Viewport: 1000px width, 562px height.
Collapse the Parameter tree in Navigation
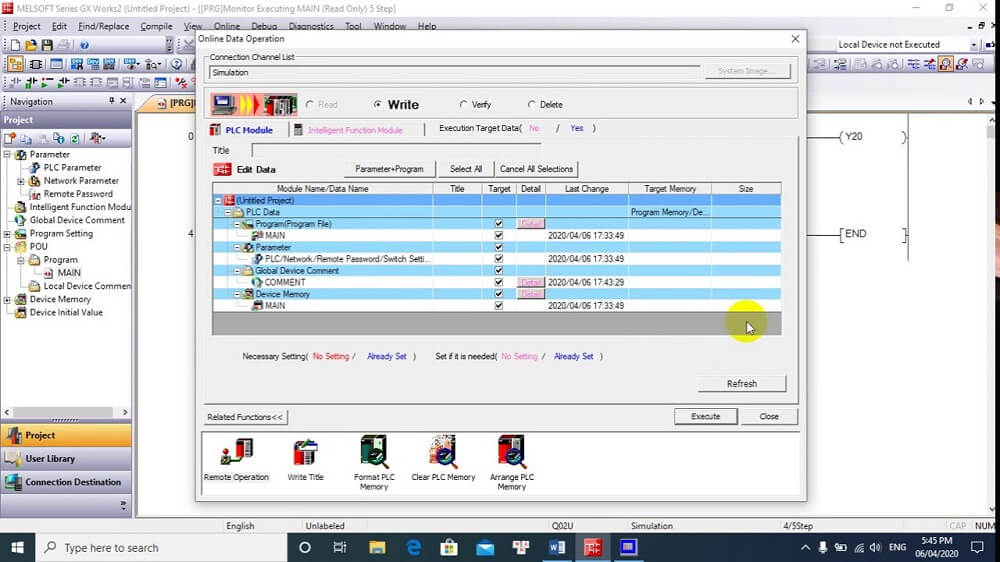(8, 155)
